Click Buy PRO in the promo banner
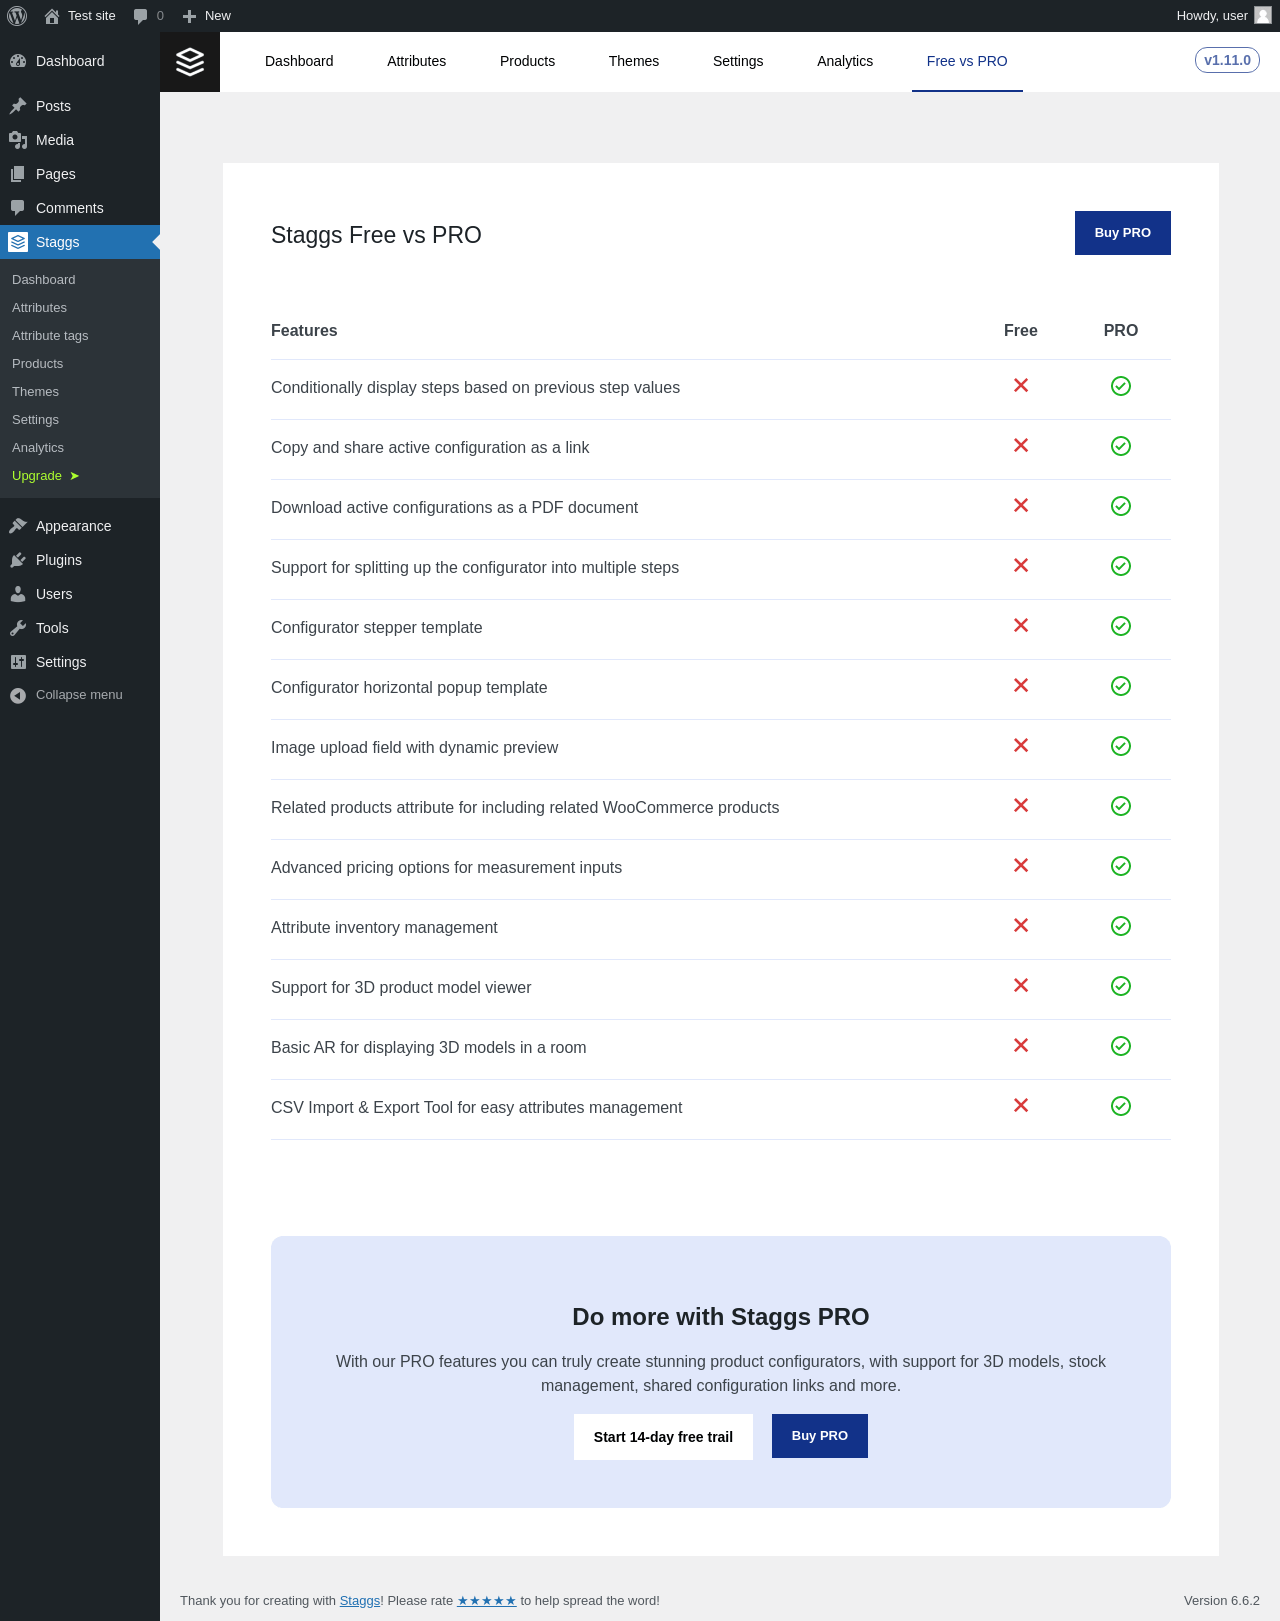Image resolution: width=1280 pixels, height=1621 pixels. (820, 1436)
